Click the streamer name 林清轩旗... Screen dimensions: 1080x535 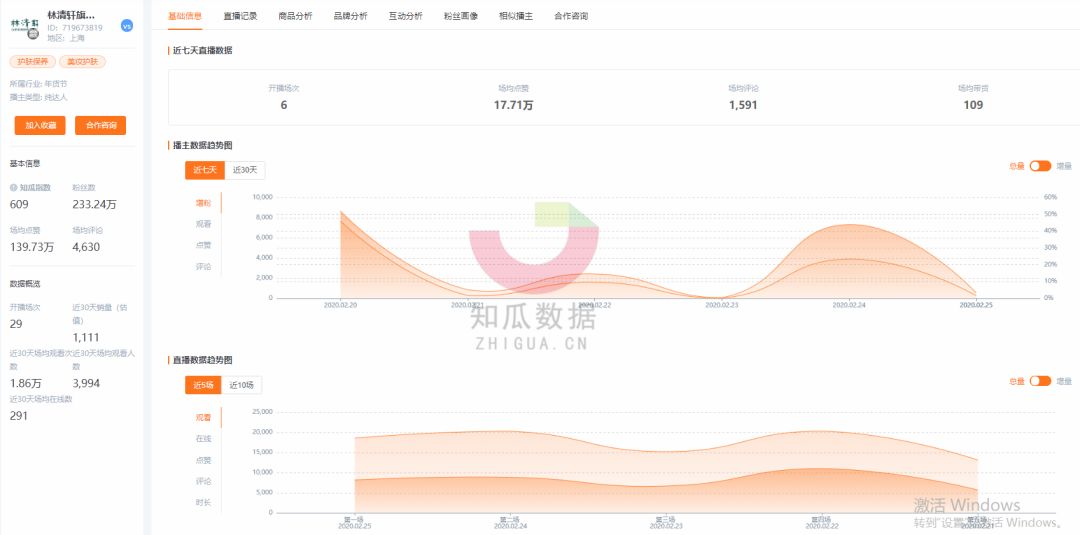point(72,14)
